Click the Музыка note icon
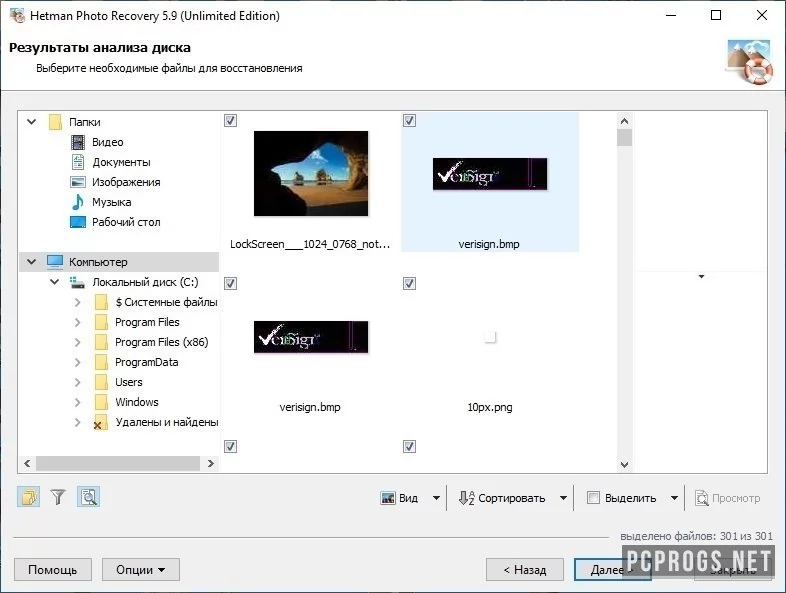This screenshot has height=593, width=786. pos(78,202)
